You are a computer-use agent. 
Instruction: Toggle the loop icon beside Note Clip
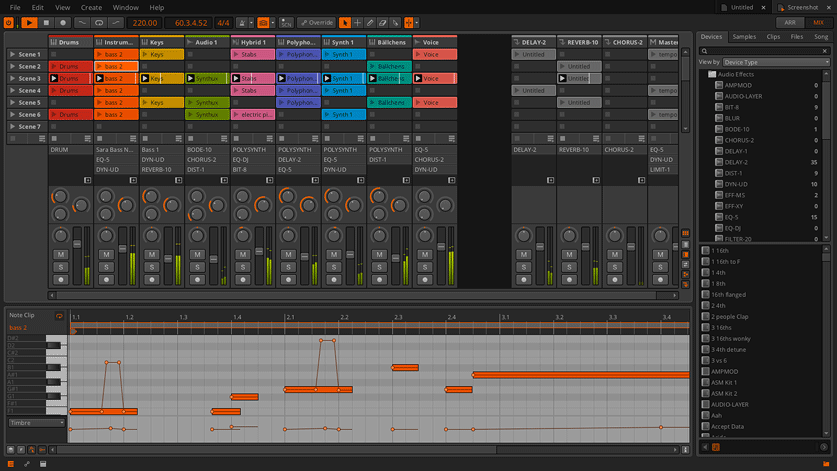(59, 316)
